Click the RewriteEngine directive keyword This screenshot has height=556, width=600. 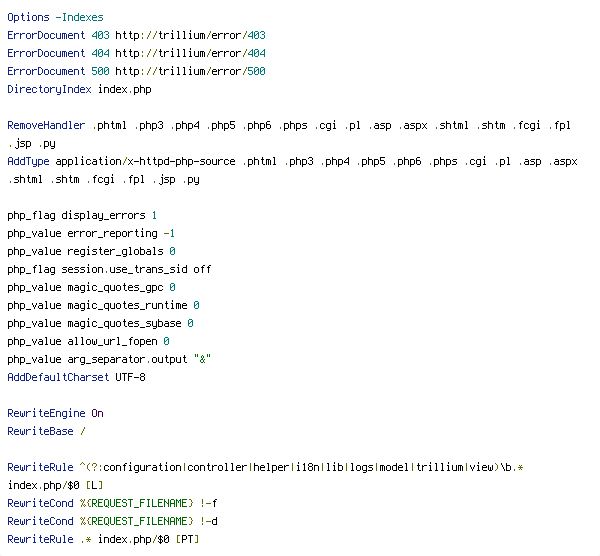tap(46, 413)
